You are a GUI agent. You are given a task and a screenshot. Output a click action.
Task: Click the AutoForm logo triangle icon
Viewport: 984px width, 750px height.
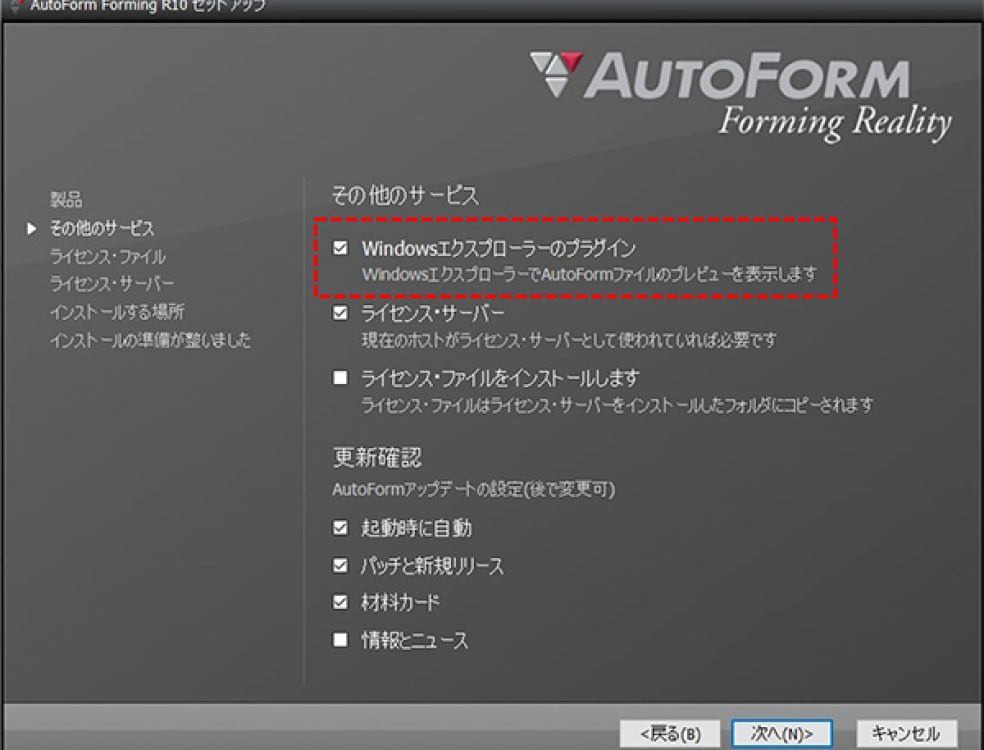click(556, 74)
